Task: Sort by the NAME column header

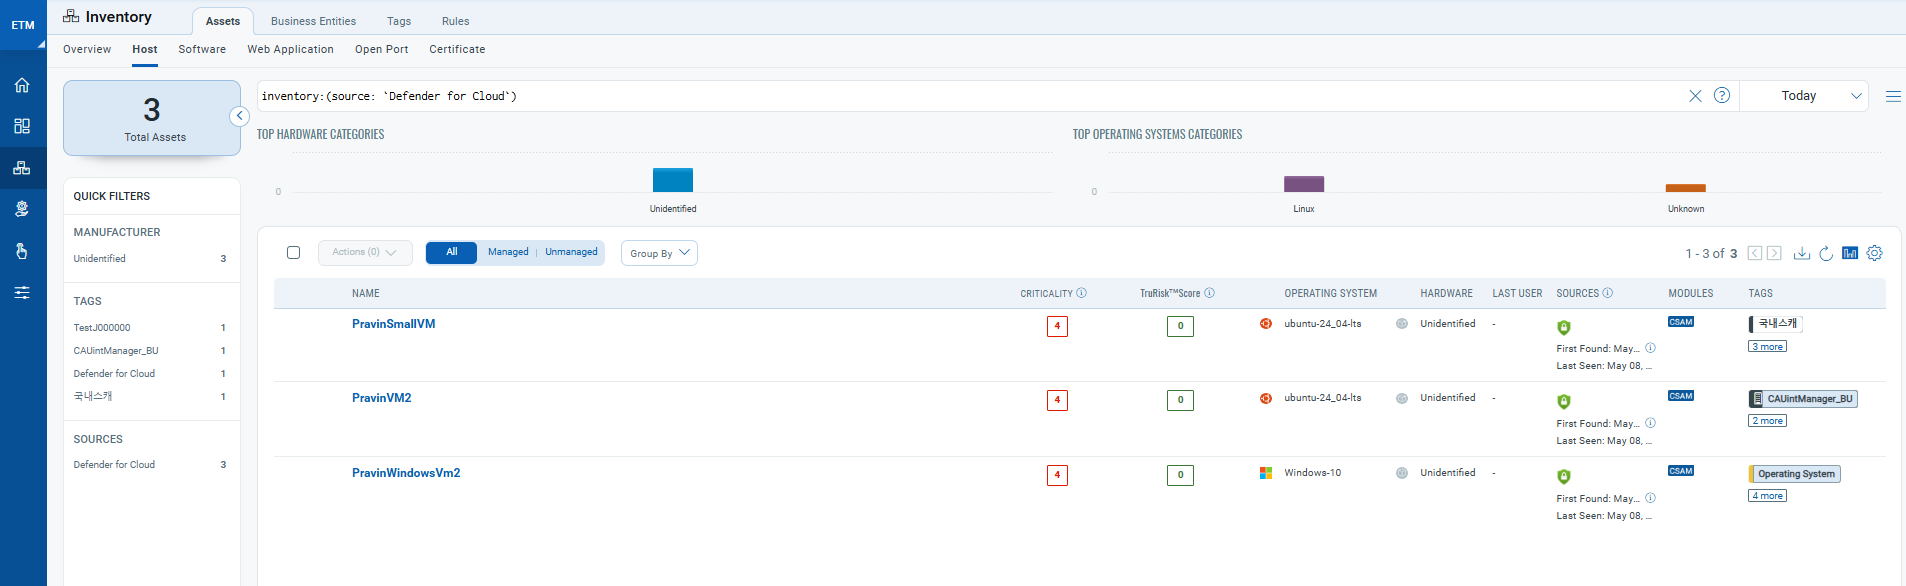Action: pyautogui.click(x=366, y=293)
